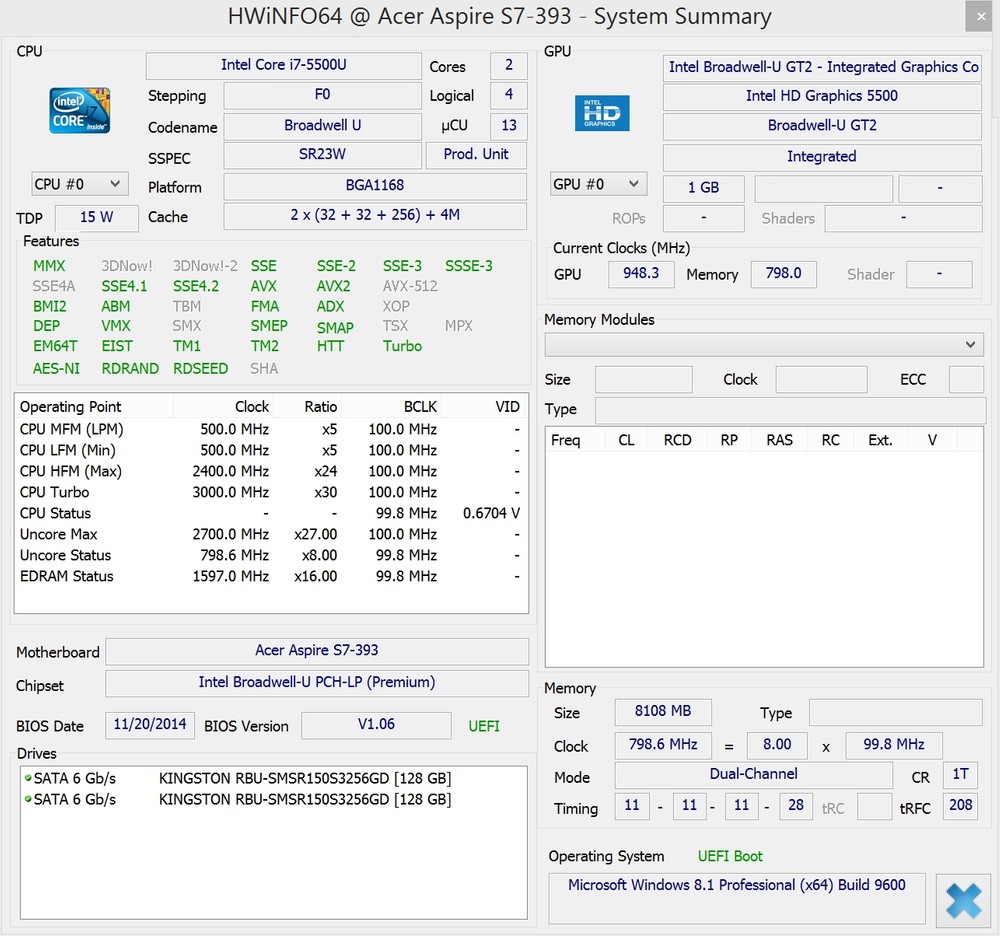Click the AES-NI feature label
The image size is (1000, 936).
(56, 369)
